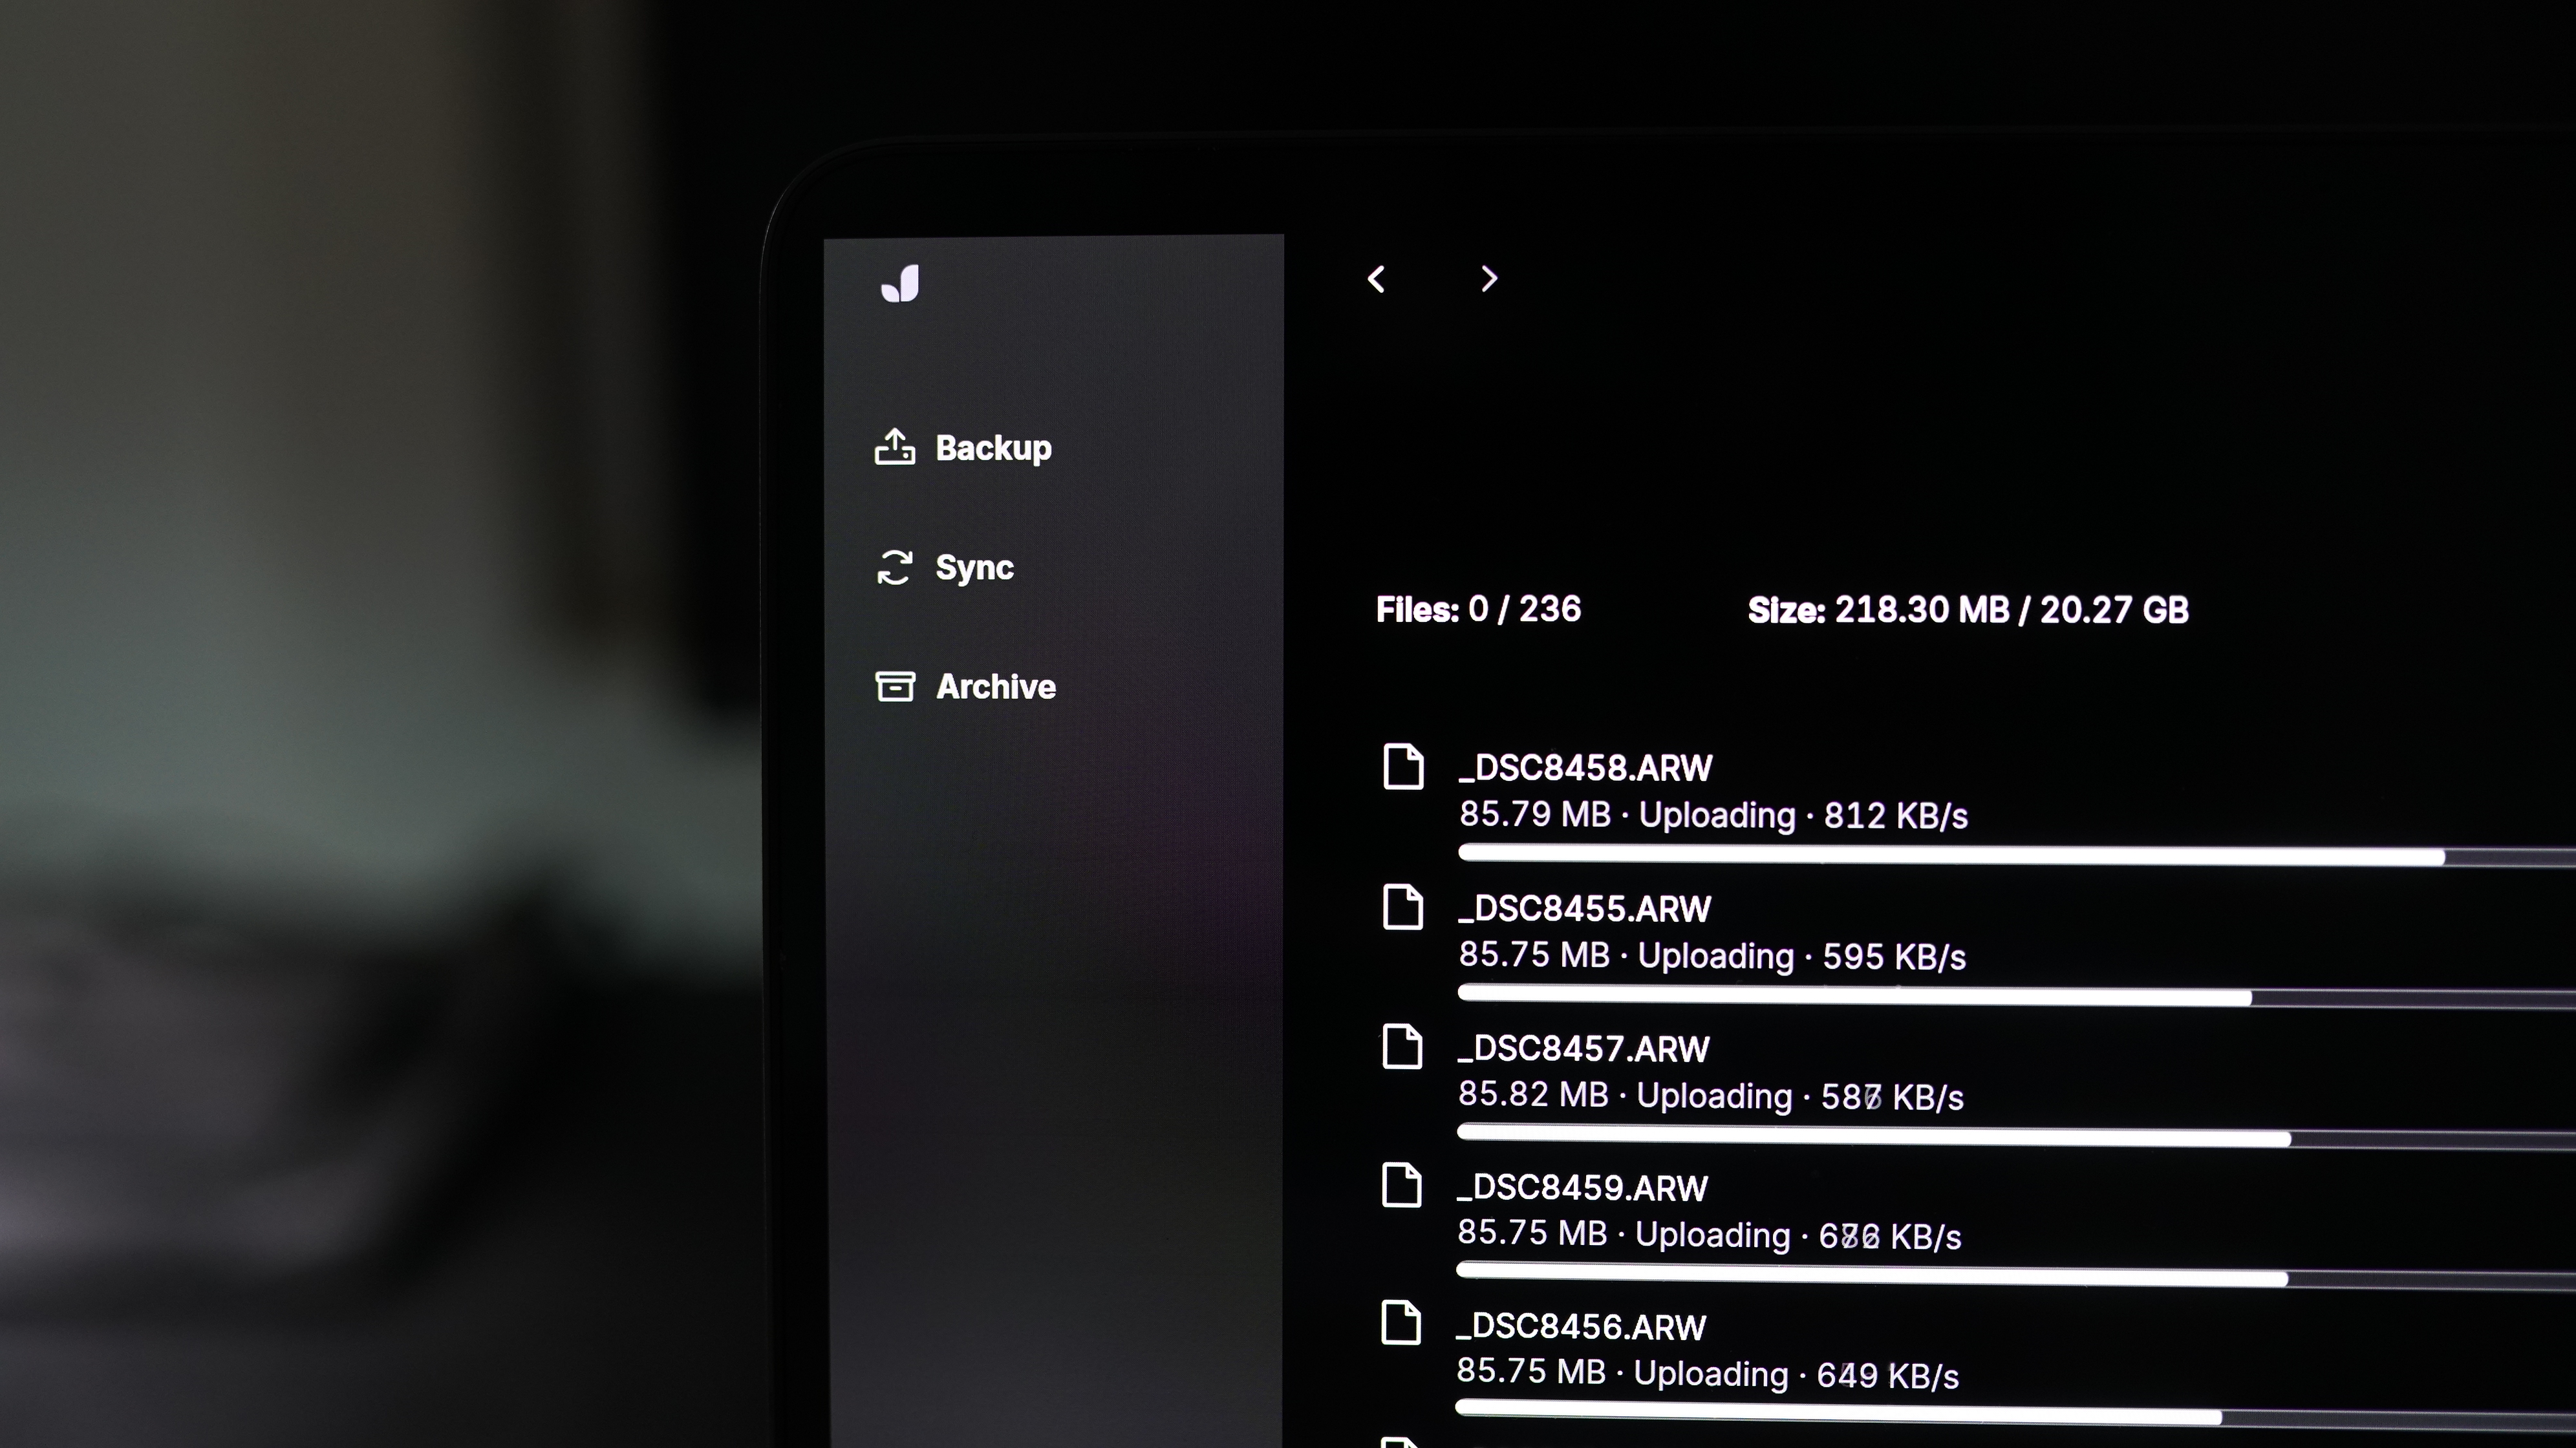Click progress bar of _DSC8459.ARW upload
The height and width of the screenshot is (1448, 2576).
point(2015,1275)
